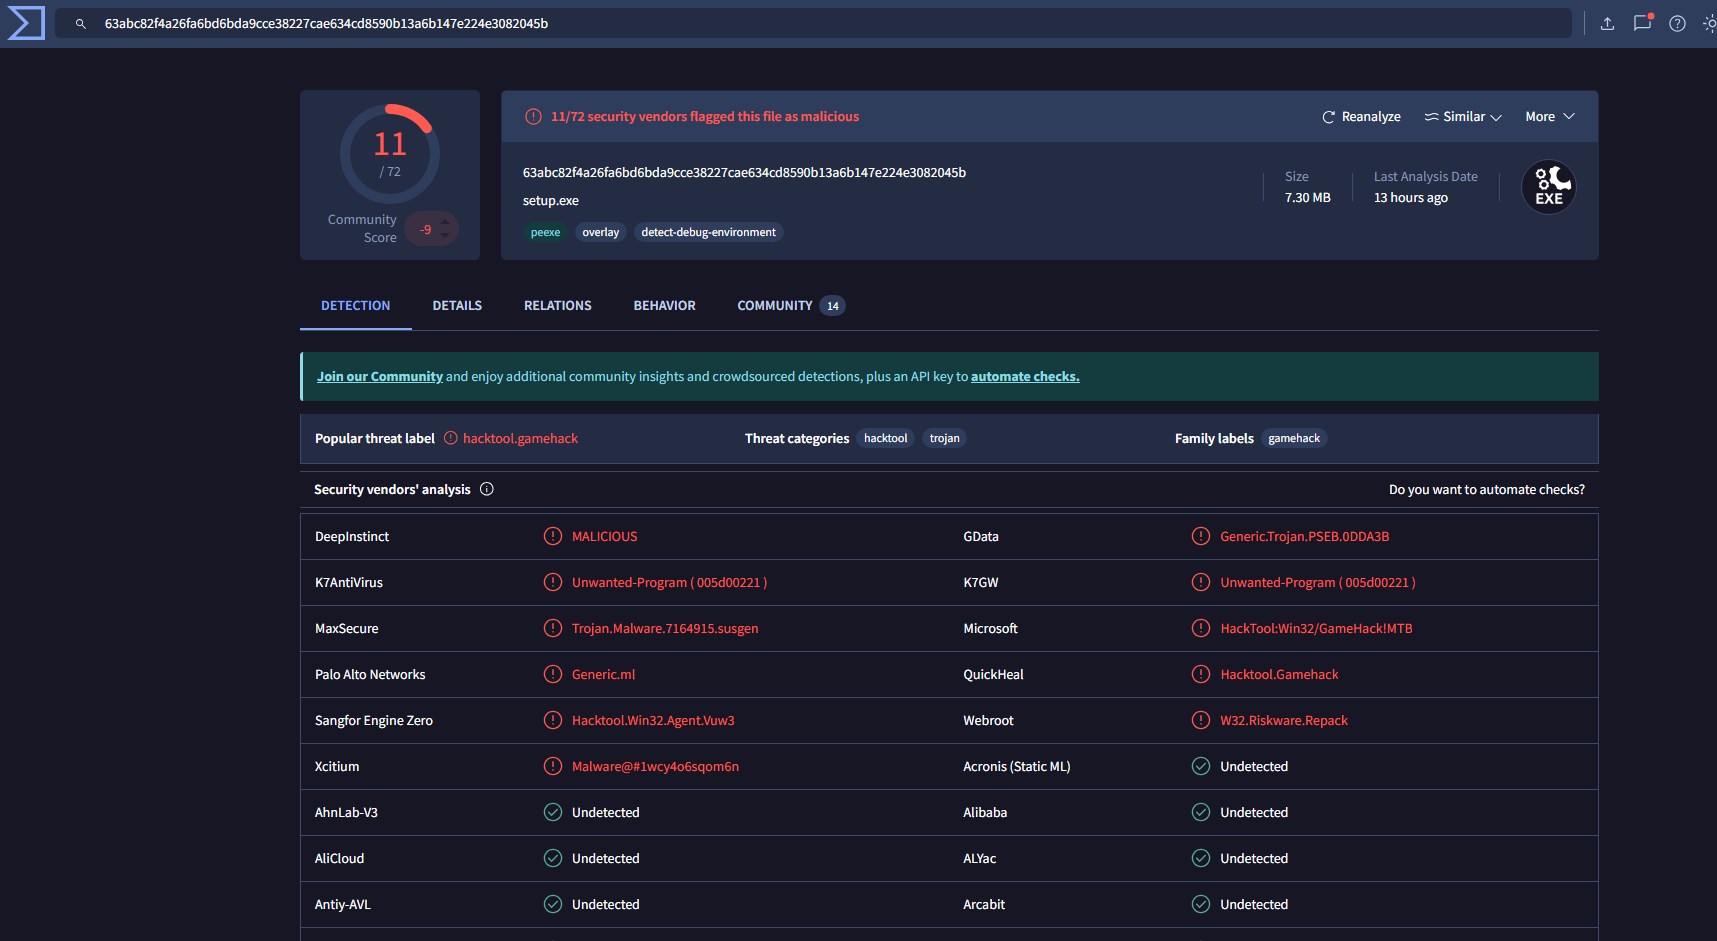Toggle the light/dark theme sun icon
Viewport: 1717px width, 941px height.
point(1709,24)
